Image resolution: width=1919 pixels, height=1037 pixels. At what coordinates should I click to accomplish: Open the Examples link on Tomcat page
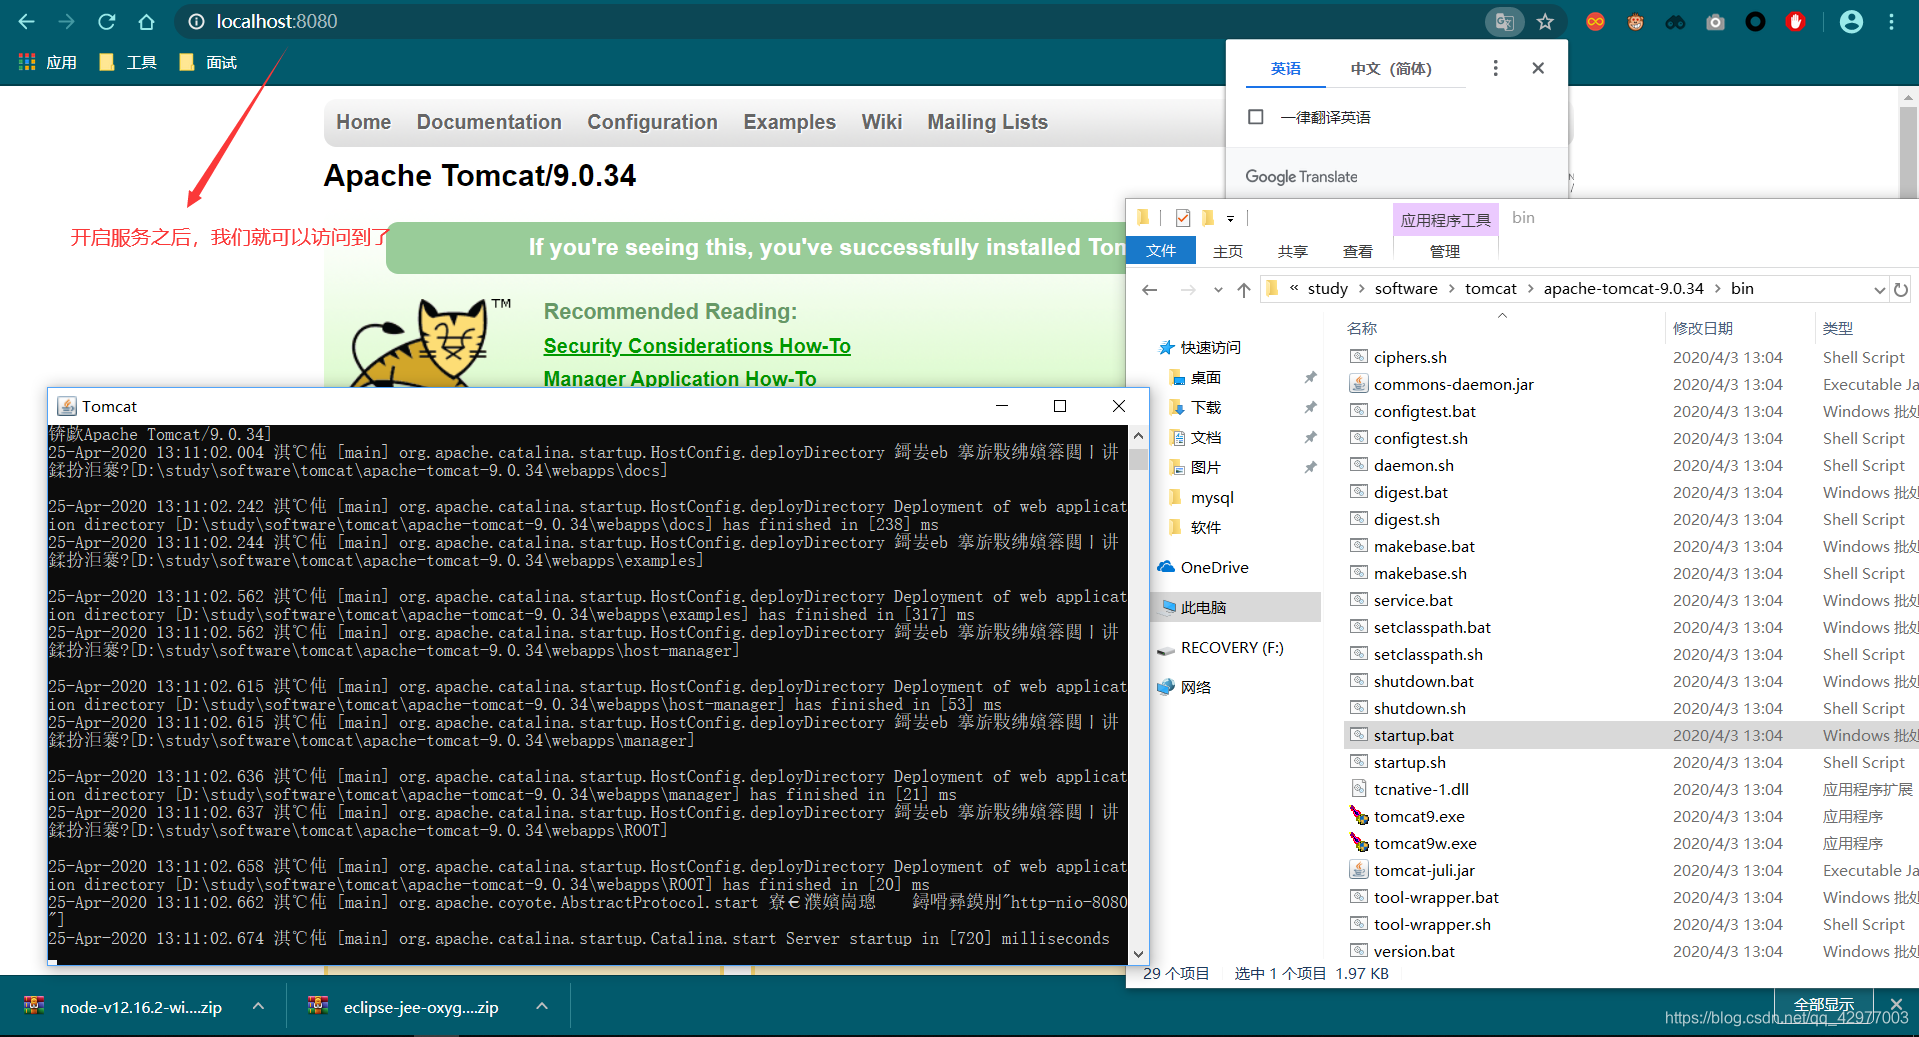pos(789,122)
